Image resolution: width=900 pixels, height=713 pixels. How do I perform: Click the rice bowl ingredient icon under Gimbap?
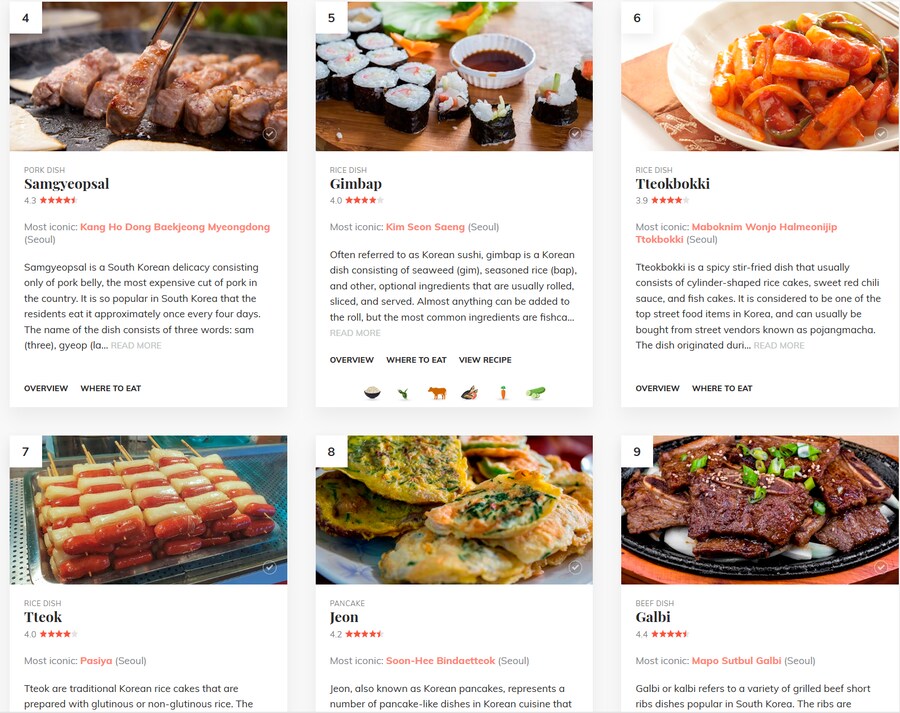pyautogui.click(x=372, y=393)
